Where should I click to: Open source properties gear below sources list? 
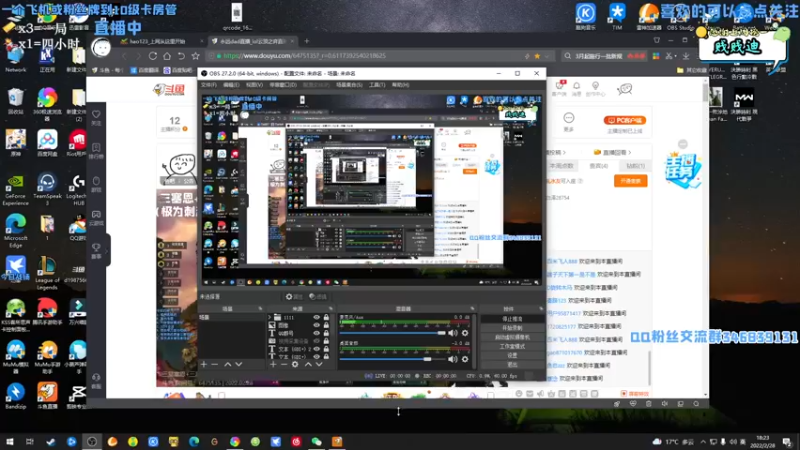click(295, 364)
